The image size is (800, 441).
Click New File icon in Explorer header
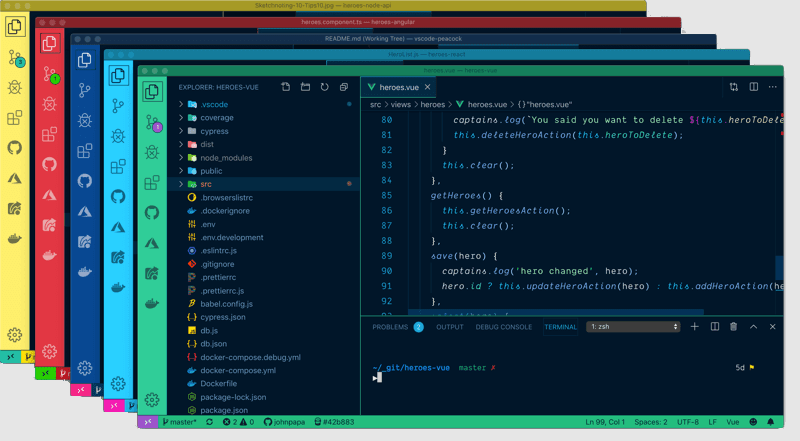pos(286,88)
